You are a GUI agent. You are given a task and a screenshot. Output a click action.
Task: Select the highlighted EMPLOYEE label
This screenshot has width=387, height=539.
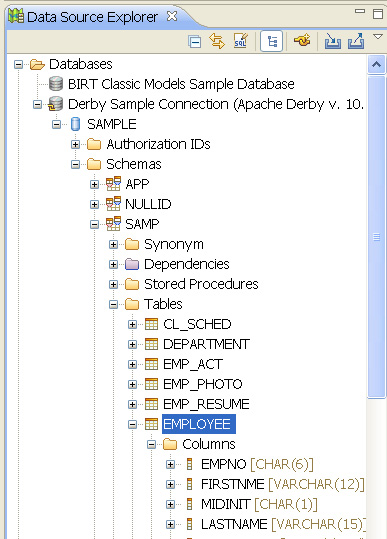(x=199, y=424)
